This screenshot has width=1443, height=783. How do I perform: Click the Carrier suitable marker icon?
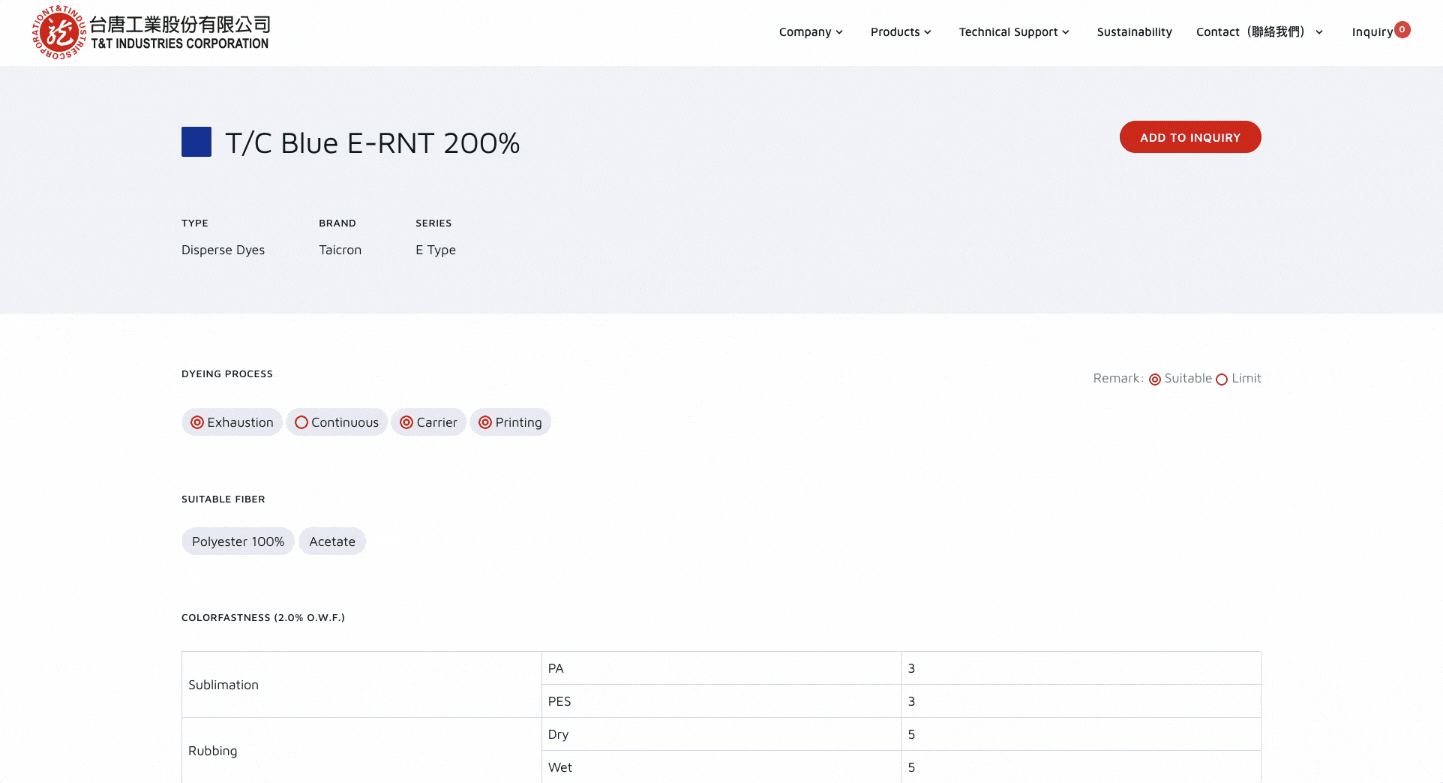[406, 422]
